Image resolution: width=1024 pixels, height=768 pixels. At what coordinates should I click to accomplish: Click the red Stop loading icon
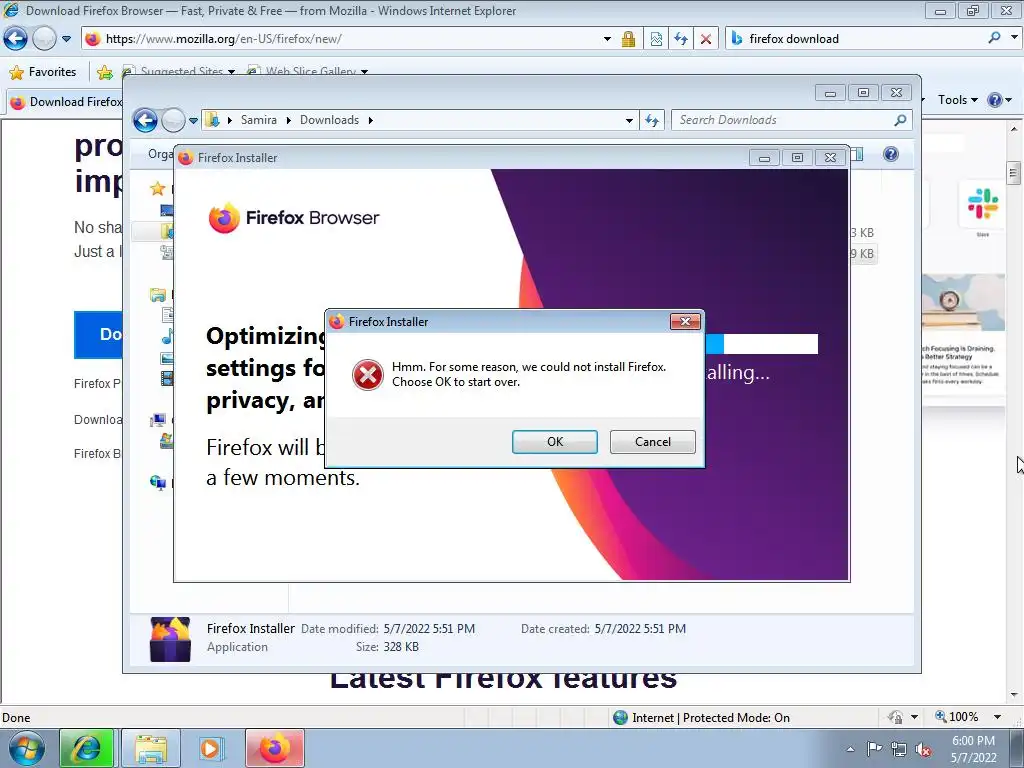706,39
